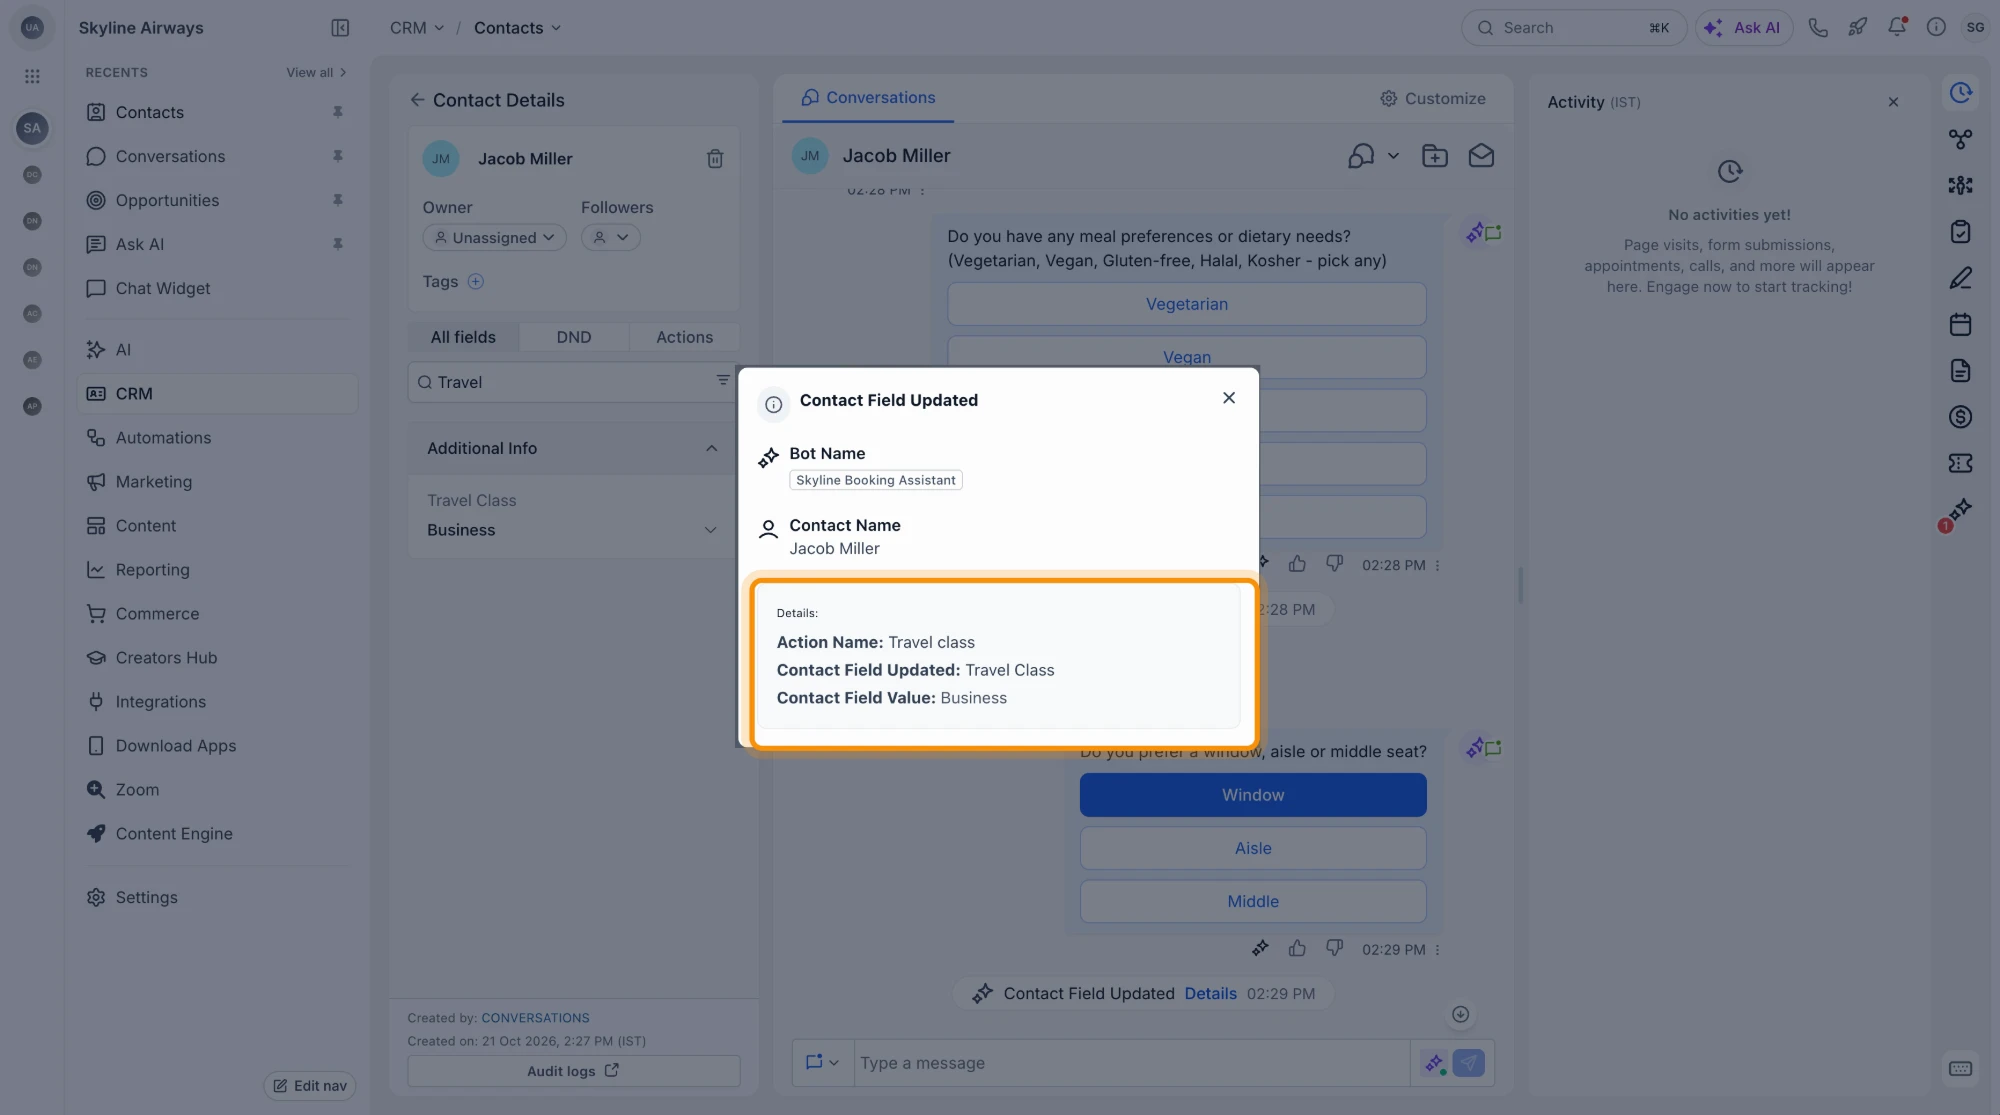Unpin Contacts from recents
2000x1115 pixels.
[x=338, y=112]
